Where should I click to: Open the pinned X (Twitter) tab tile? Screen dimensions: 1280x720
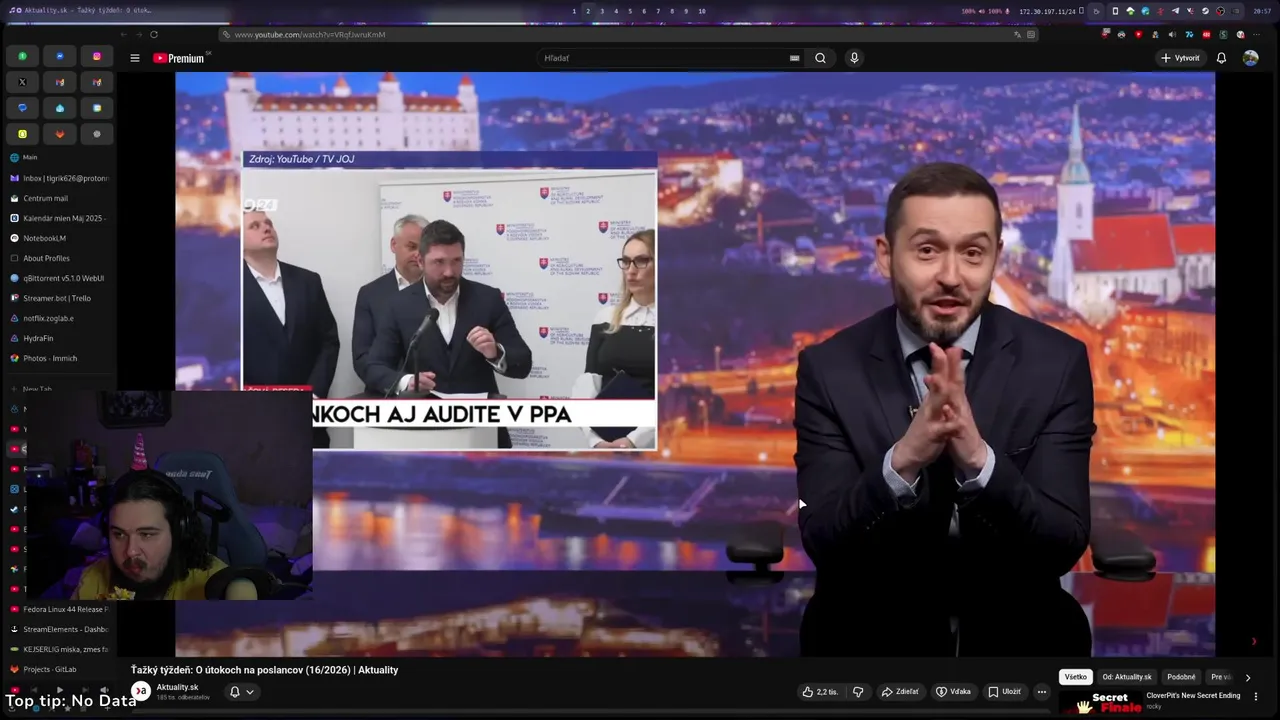(22, 82)
